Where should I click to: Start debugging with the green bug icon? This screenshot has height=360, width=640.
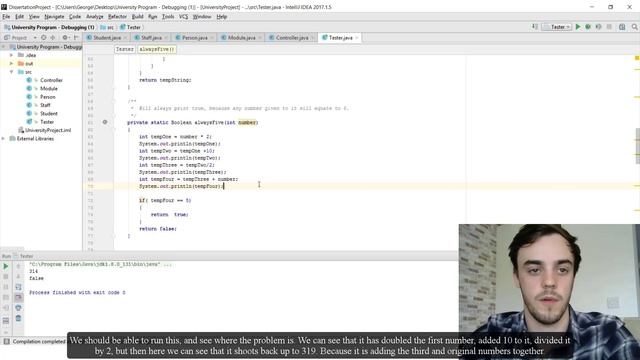(588, 27)
